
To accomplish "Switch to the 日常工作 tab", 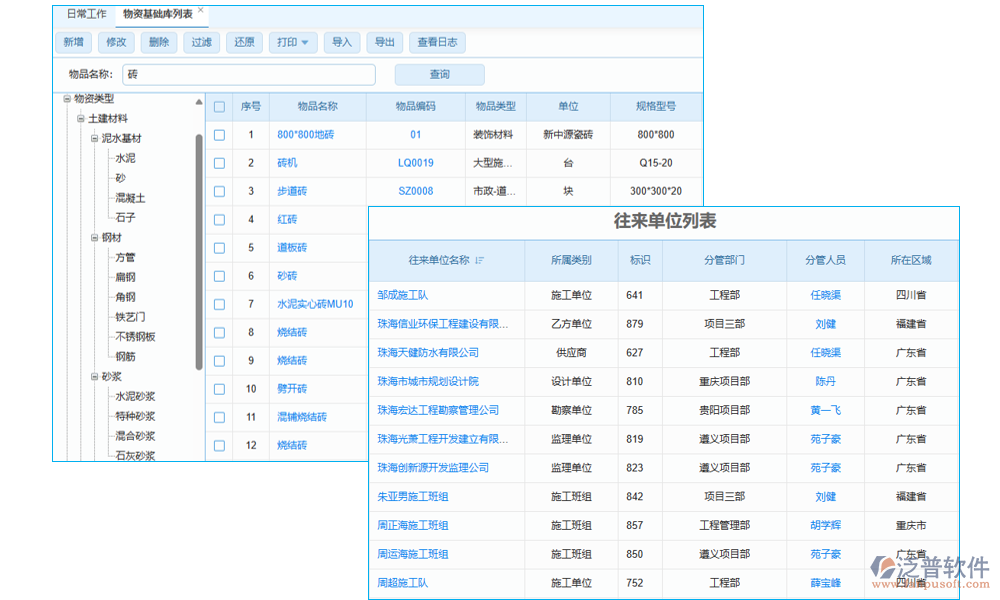I will (86, 14).
